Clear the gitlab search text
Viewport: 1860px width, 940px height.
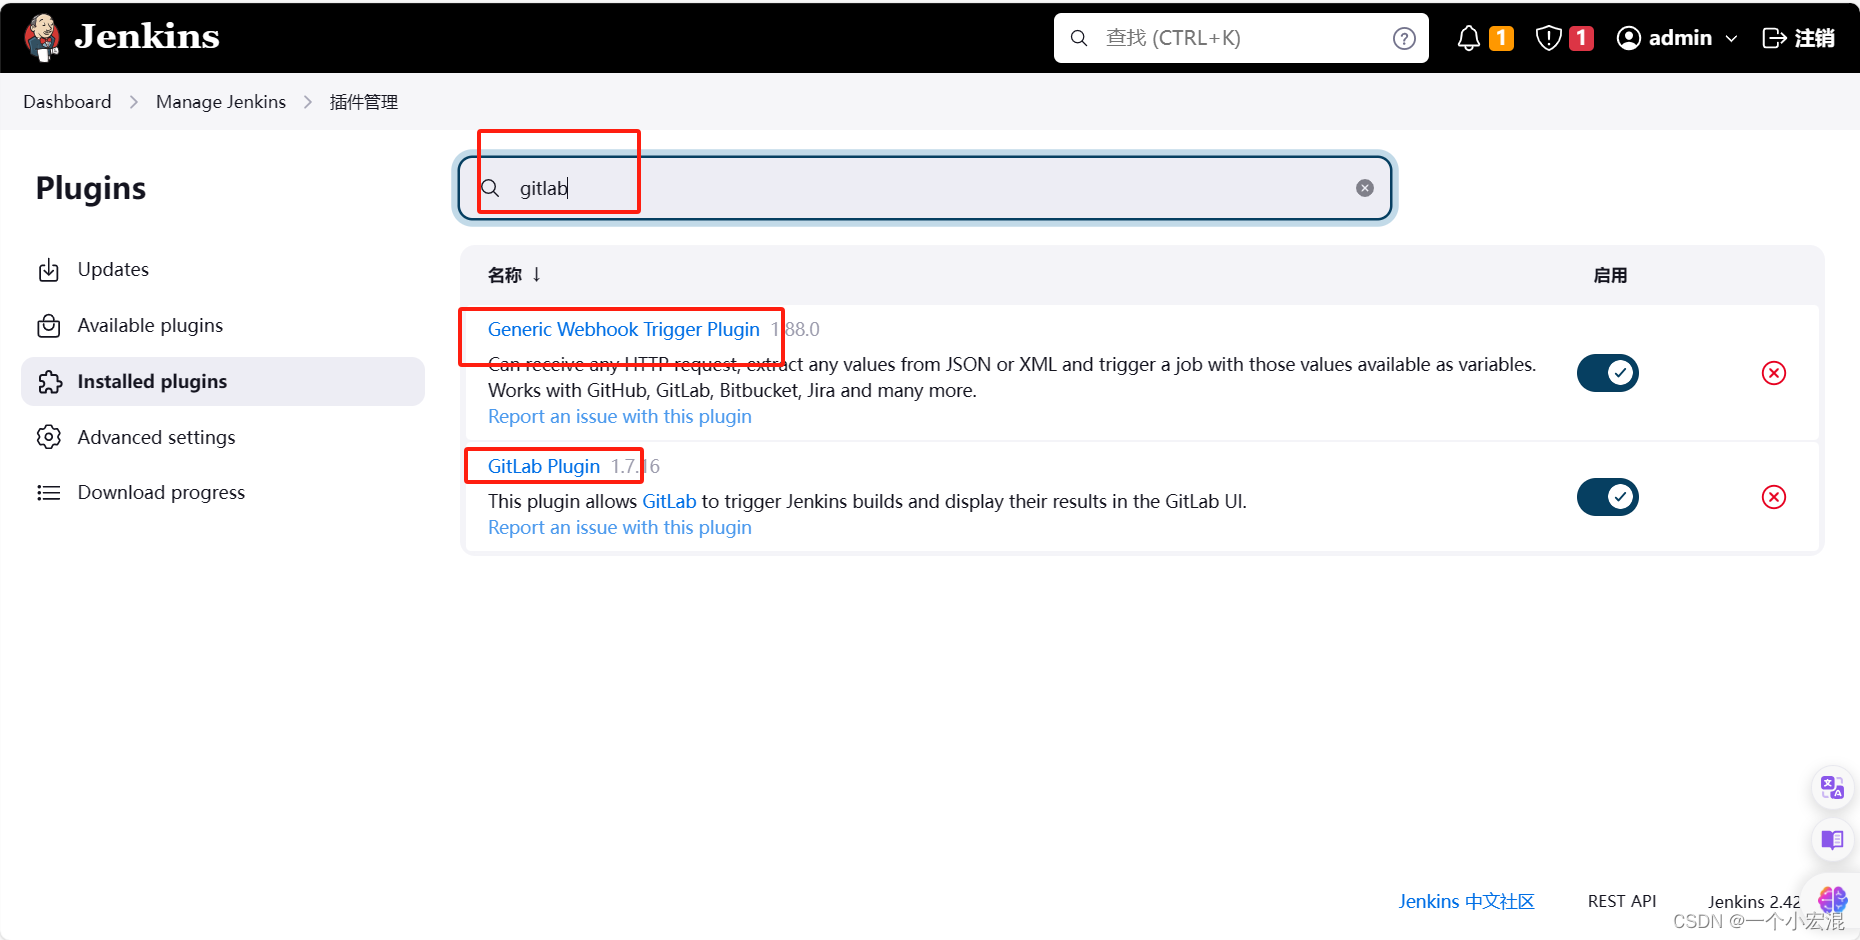click(1364, 187)
